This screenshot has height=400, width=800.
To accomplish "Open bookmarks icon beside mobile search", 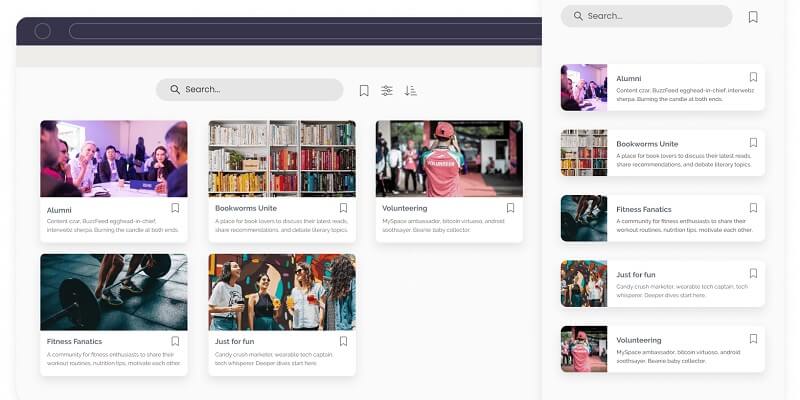I will coord(753,17).
